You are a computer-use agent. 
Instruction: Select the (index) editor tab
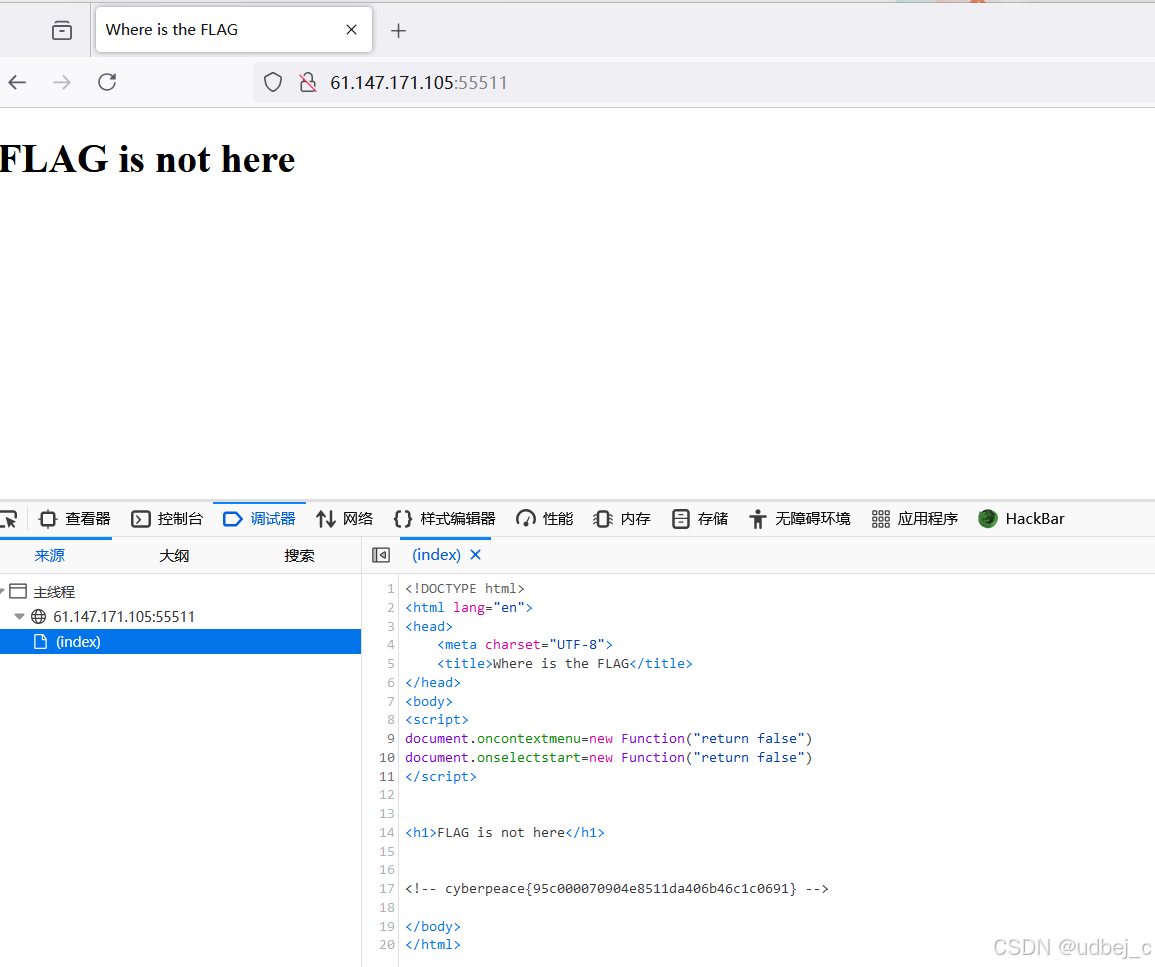click(436, 555)
